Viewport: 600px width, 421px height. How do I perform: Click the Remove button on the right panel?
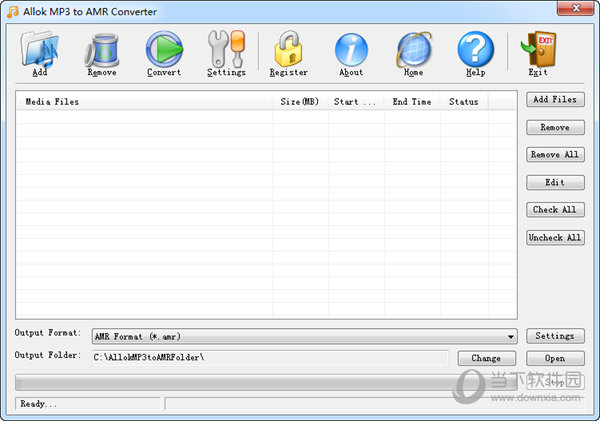(x=555, y=127)
